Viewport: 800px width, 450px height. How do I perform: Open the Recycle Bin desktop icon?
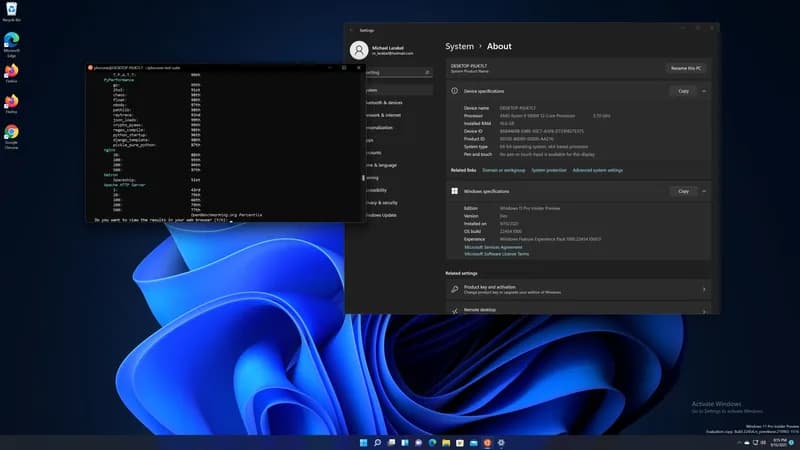(x=11, y=12)
